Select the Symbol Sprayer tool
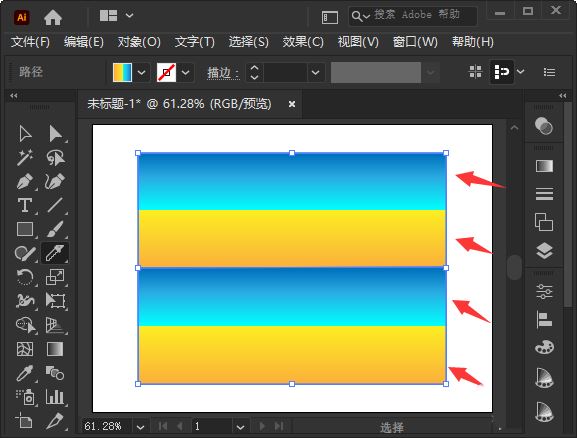This screenshot has height=438, width=577. pyautogui.click(x=25, y=397)
